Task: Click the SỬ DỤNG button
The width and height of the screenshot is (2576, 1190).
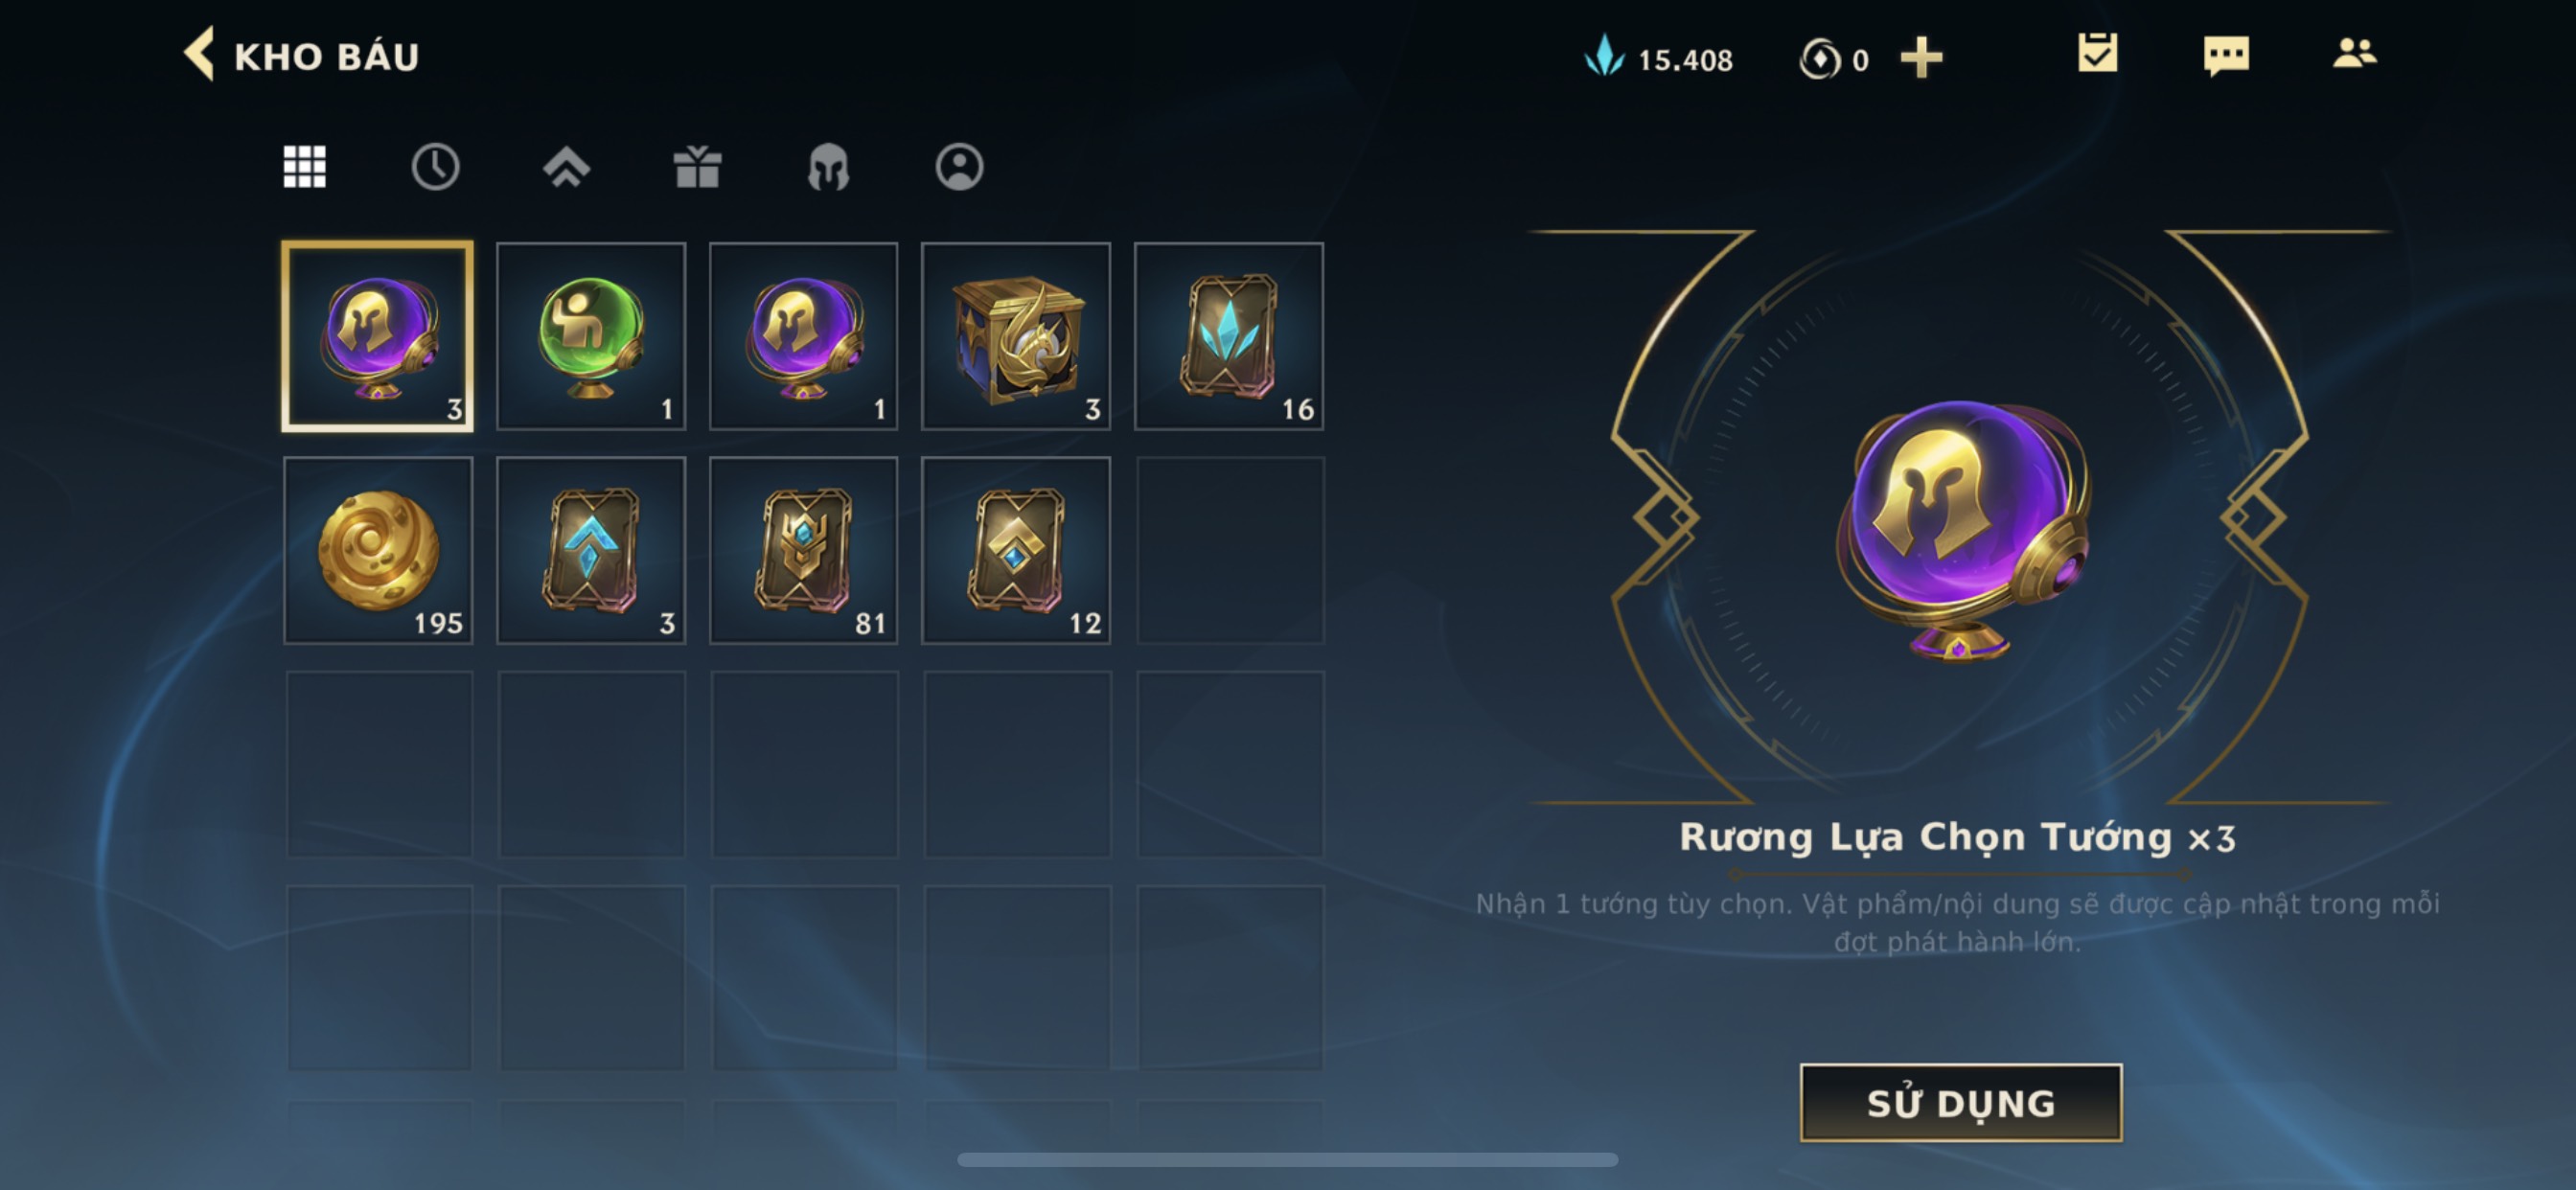Action: tap(1960, 1102)
